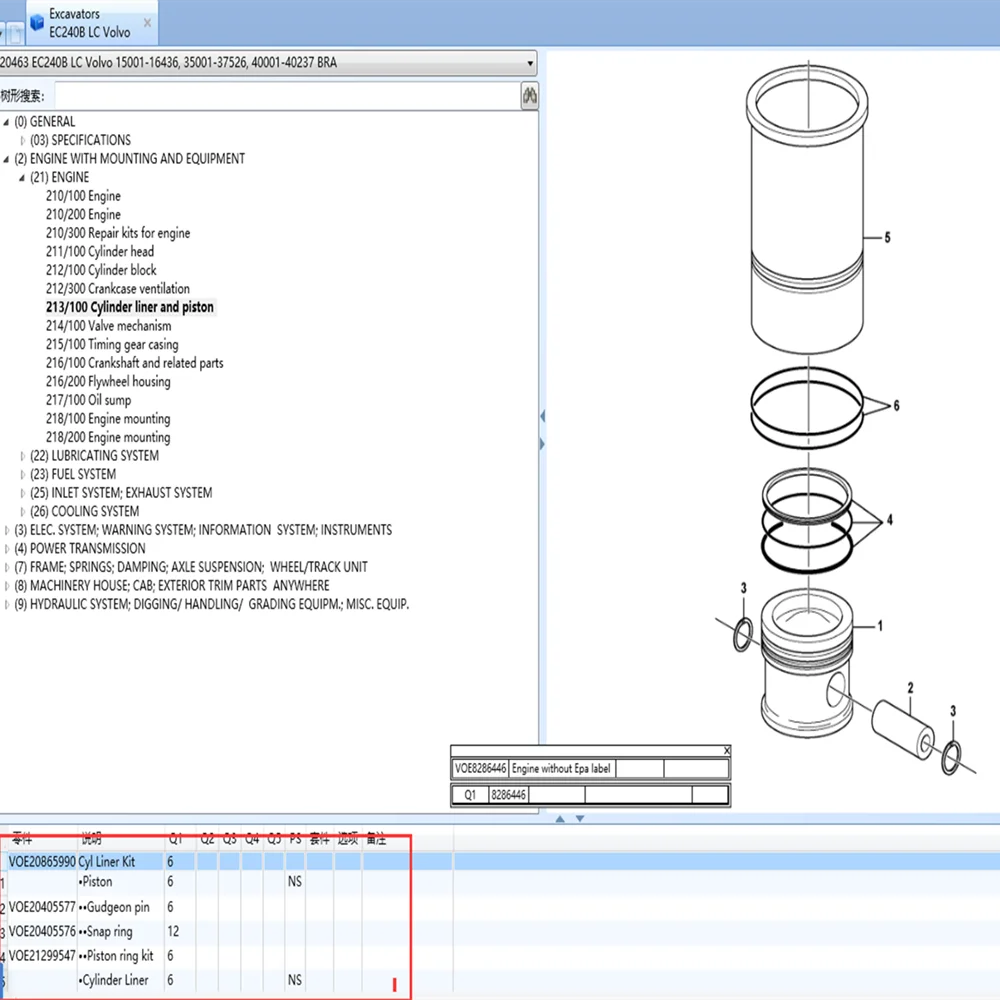Close the Excavators EC240B LC Volvo tab
This screenshot has width=1000, height=1000.
coord(147,22)
